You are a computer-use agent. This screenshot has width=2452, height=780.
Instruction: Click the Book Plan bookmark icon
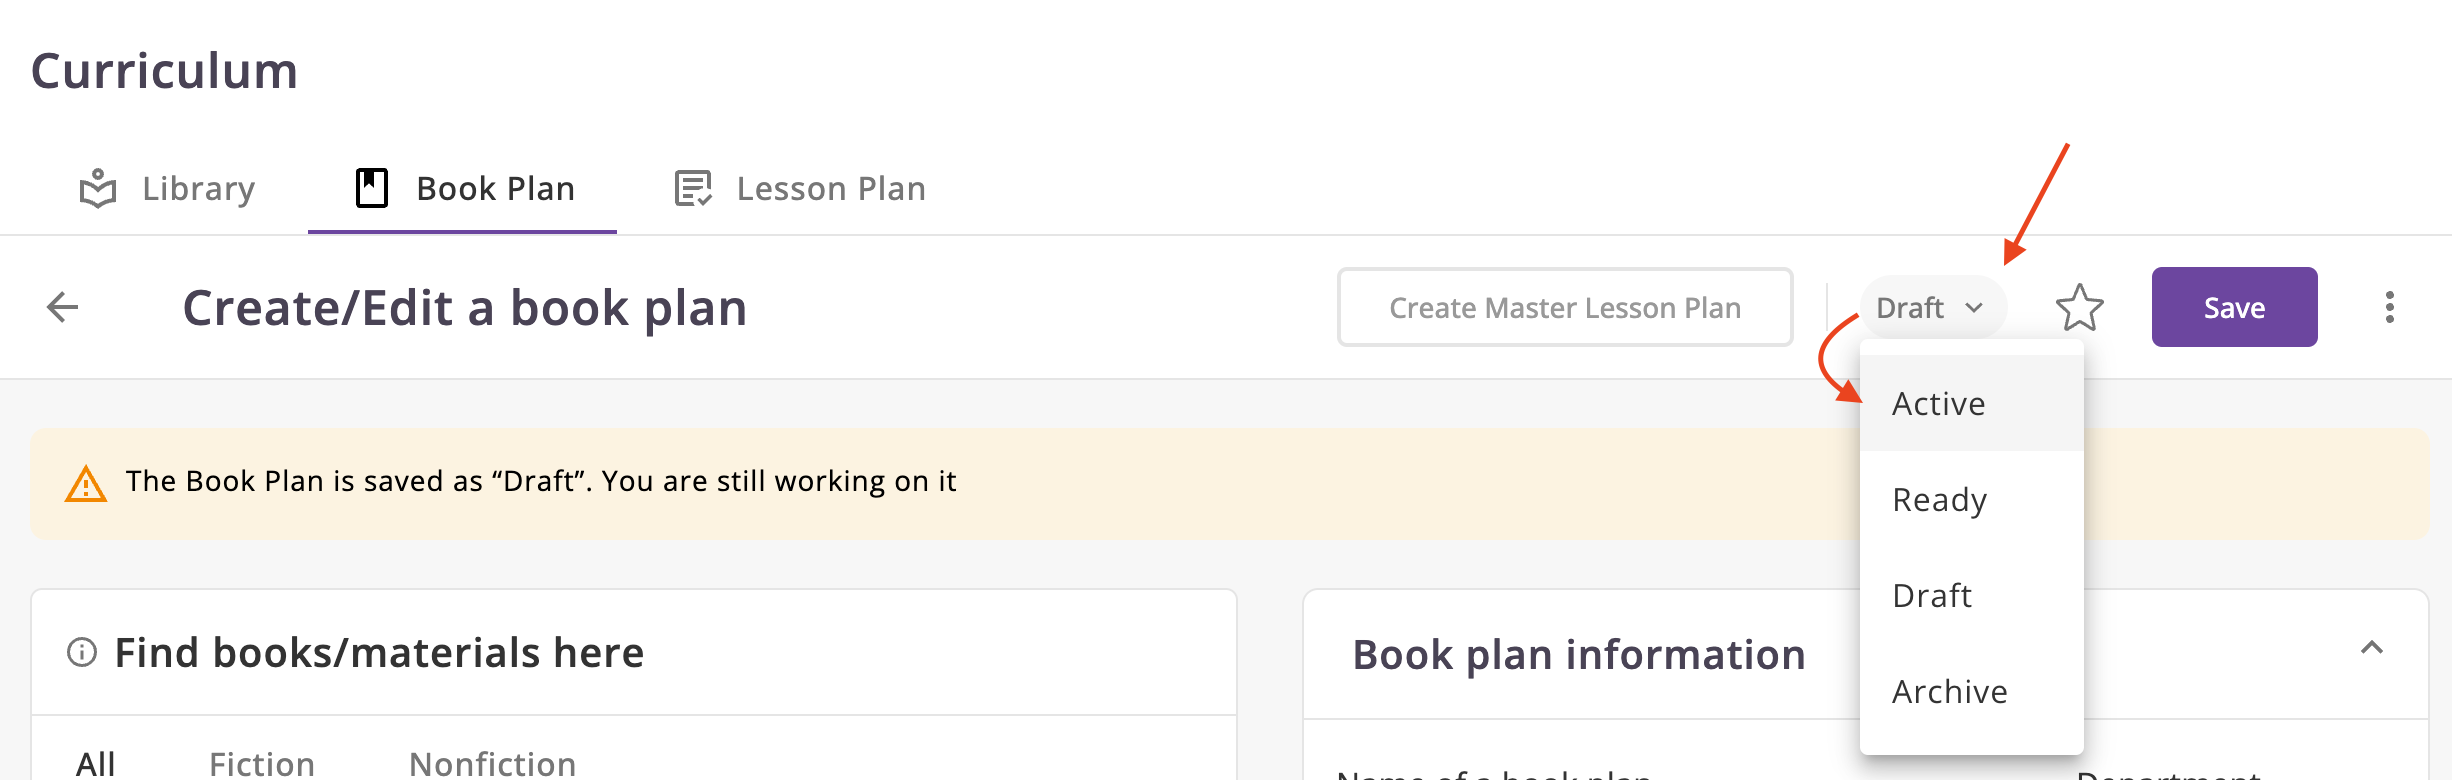(x=372, y=188)
